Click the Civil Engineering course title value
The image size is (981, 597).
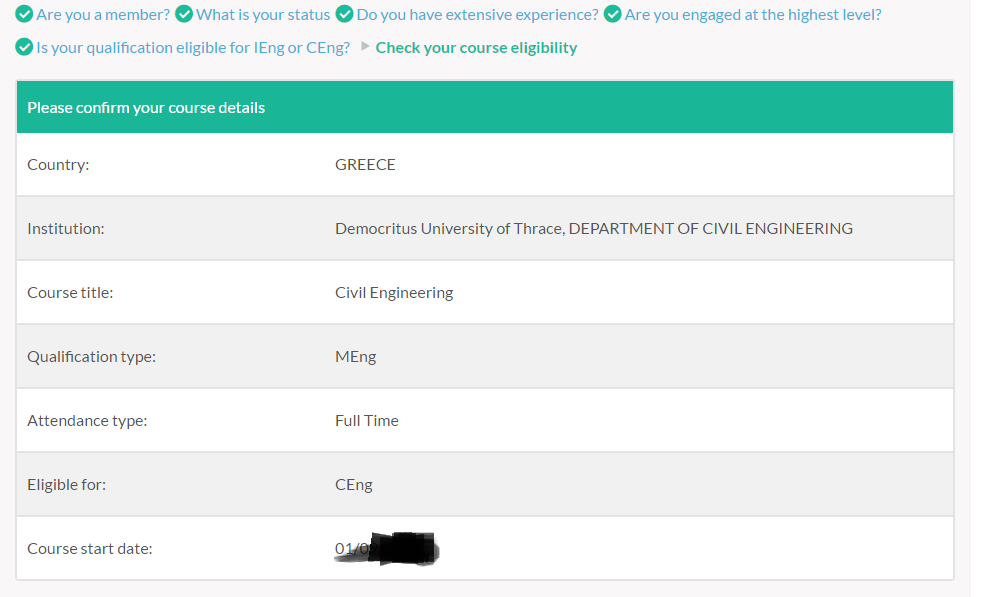(394, 293)
